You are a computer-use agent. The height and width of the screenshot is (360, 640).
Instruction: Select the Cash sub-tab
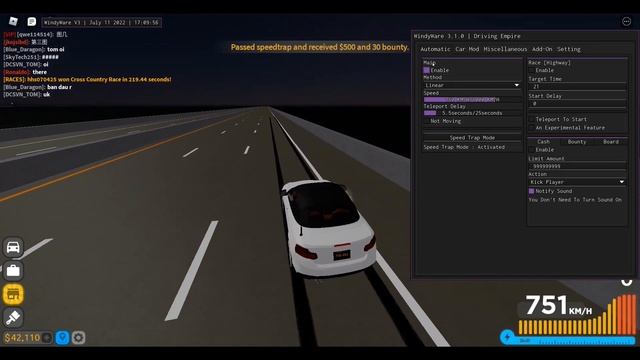[x=543, y=142]
